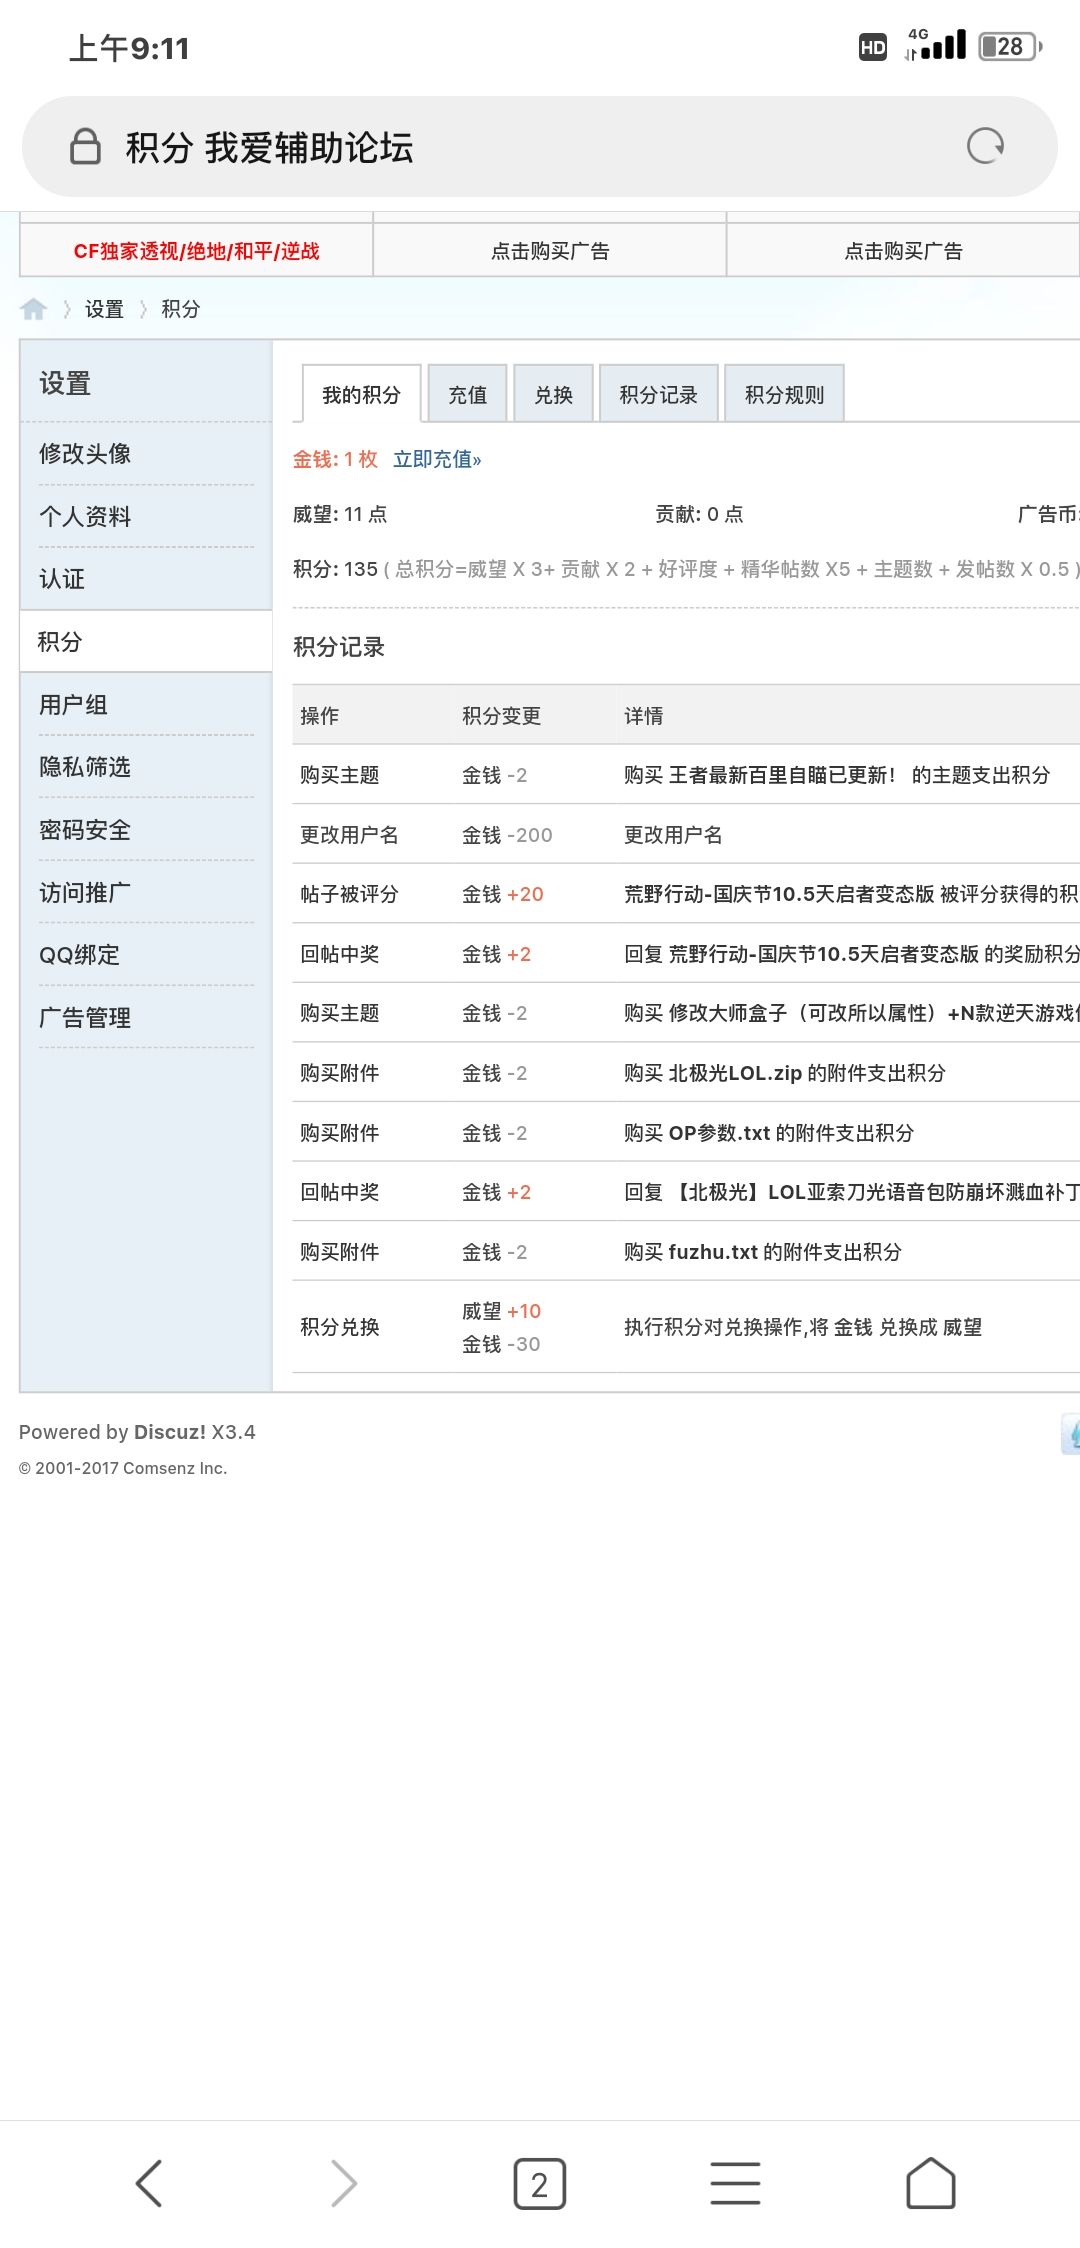View the 积分规则 tab
Viewport: 1080px width, 2248px height.
coord(784,395)
